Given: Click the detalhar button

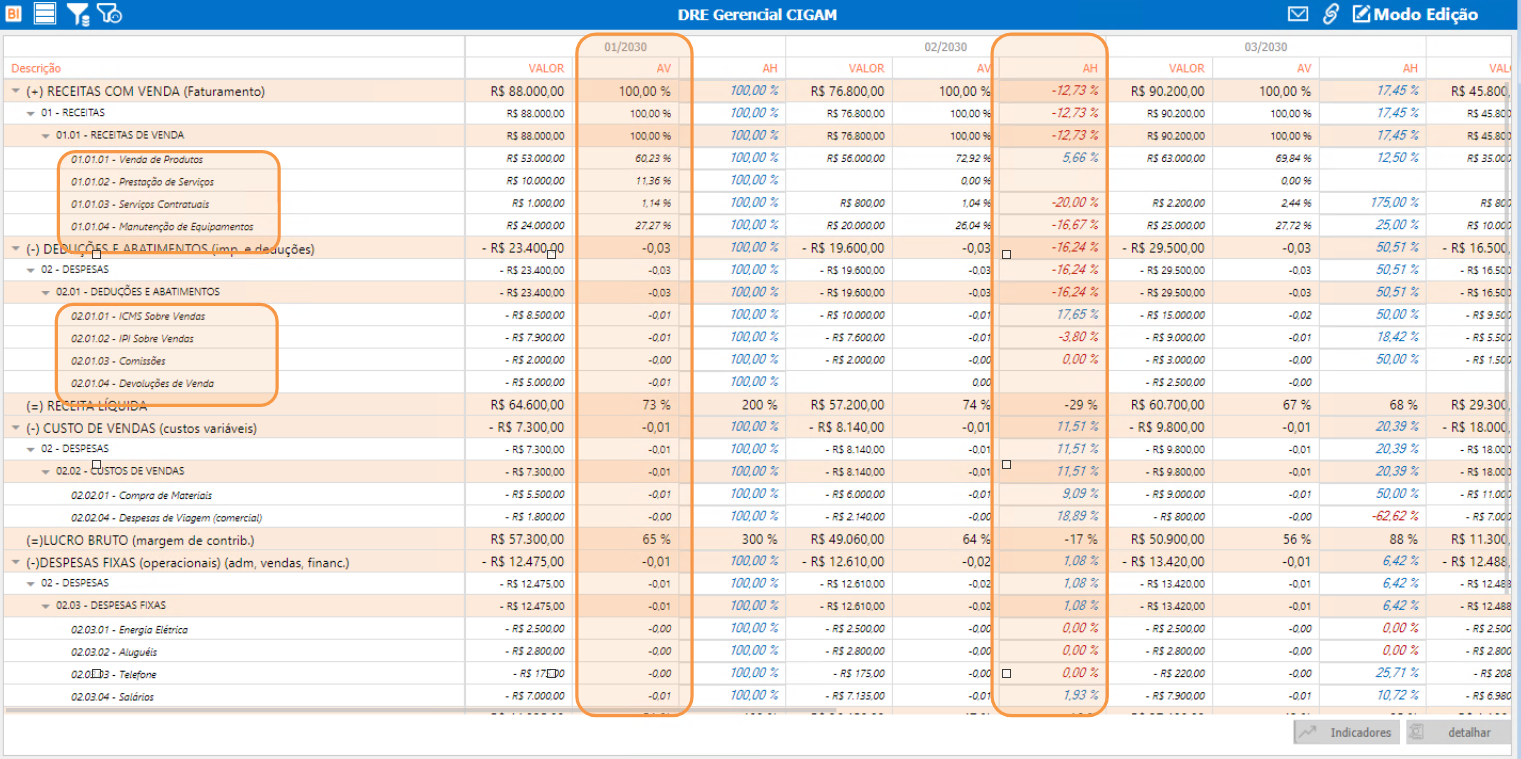Looking at the screenshot, I should pyautogui.click(x=1458, y=732).
